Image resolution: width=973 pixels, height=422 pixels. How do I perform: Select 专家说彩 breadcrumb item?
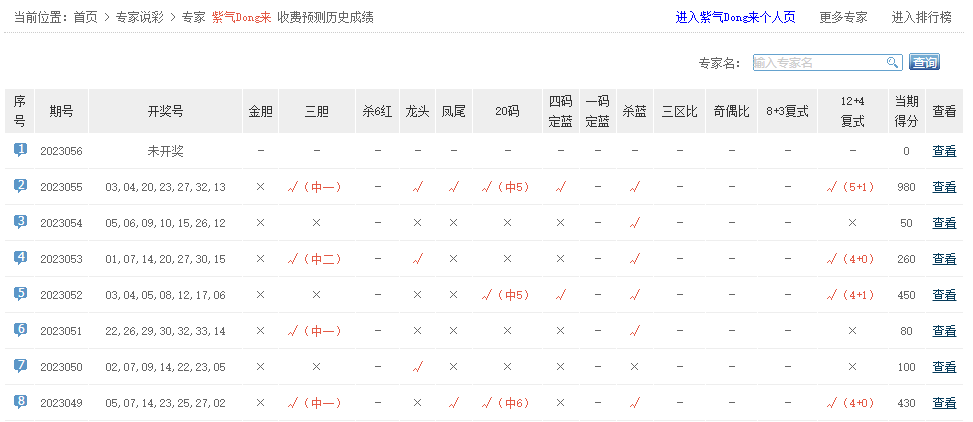pos(140,17)
